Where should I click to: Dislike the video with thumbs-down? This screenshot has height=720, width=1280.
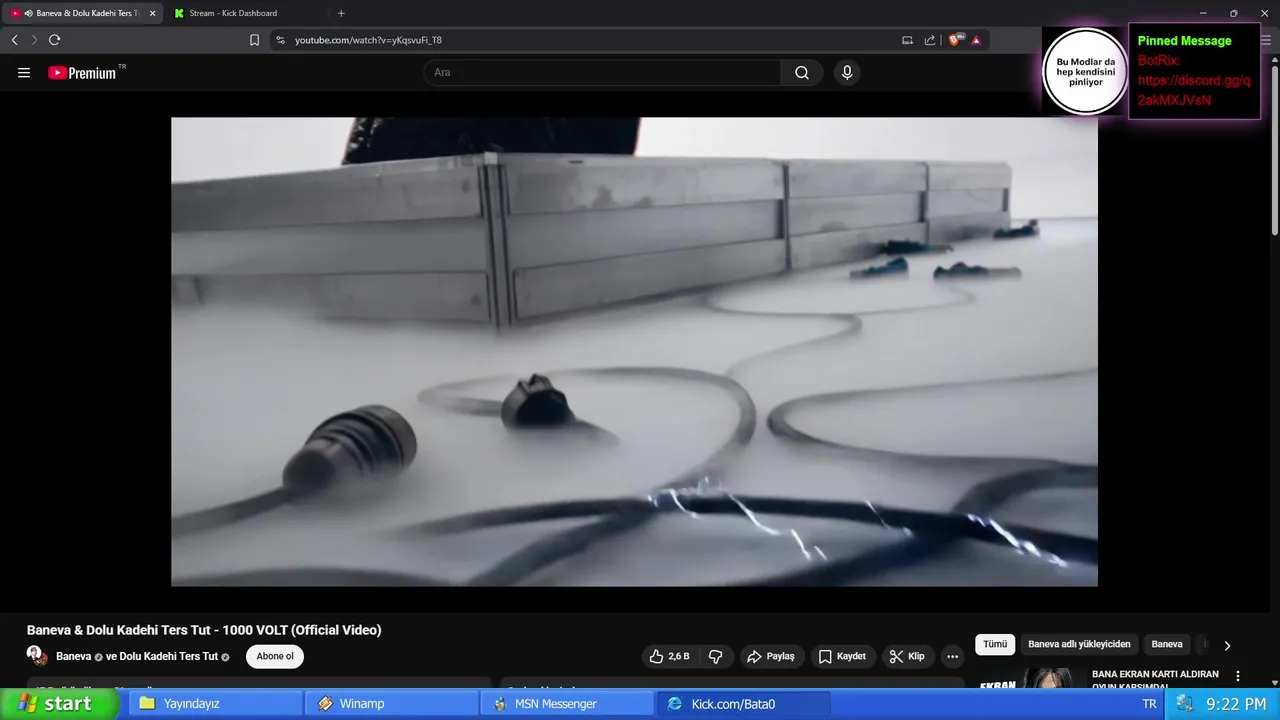[x=716, y=656]
